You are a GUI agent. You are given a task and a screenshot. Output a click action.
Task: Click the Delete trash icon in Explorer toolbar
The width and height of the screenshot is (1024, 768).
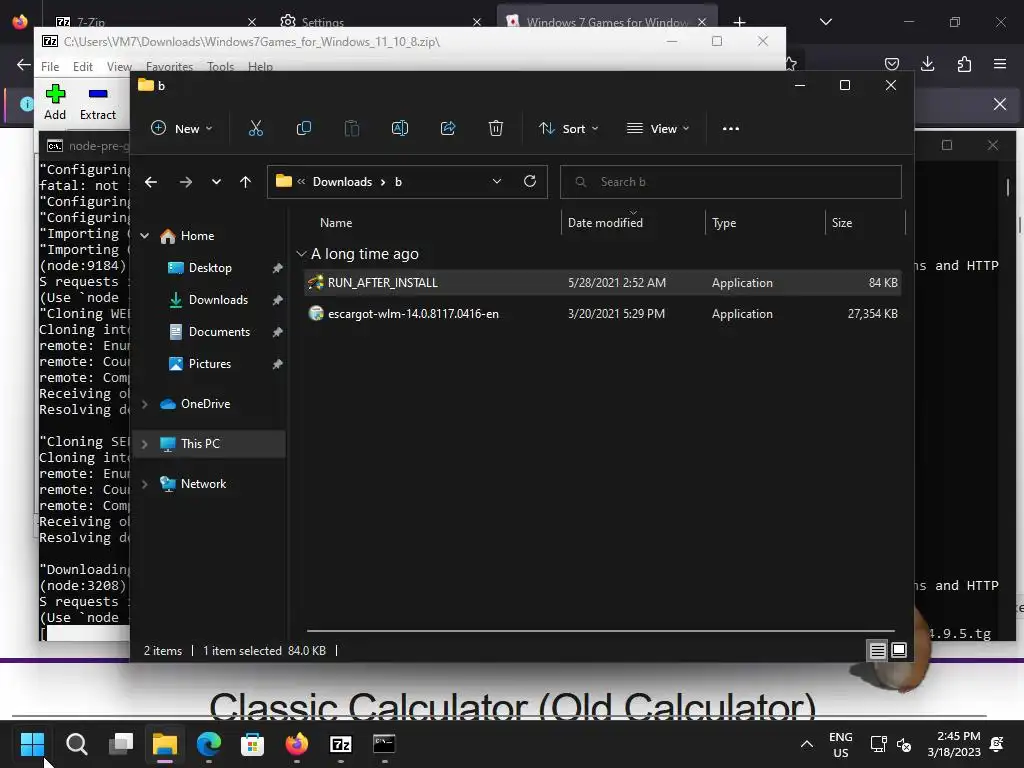tap(496, 129)
